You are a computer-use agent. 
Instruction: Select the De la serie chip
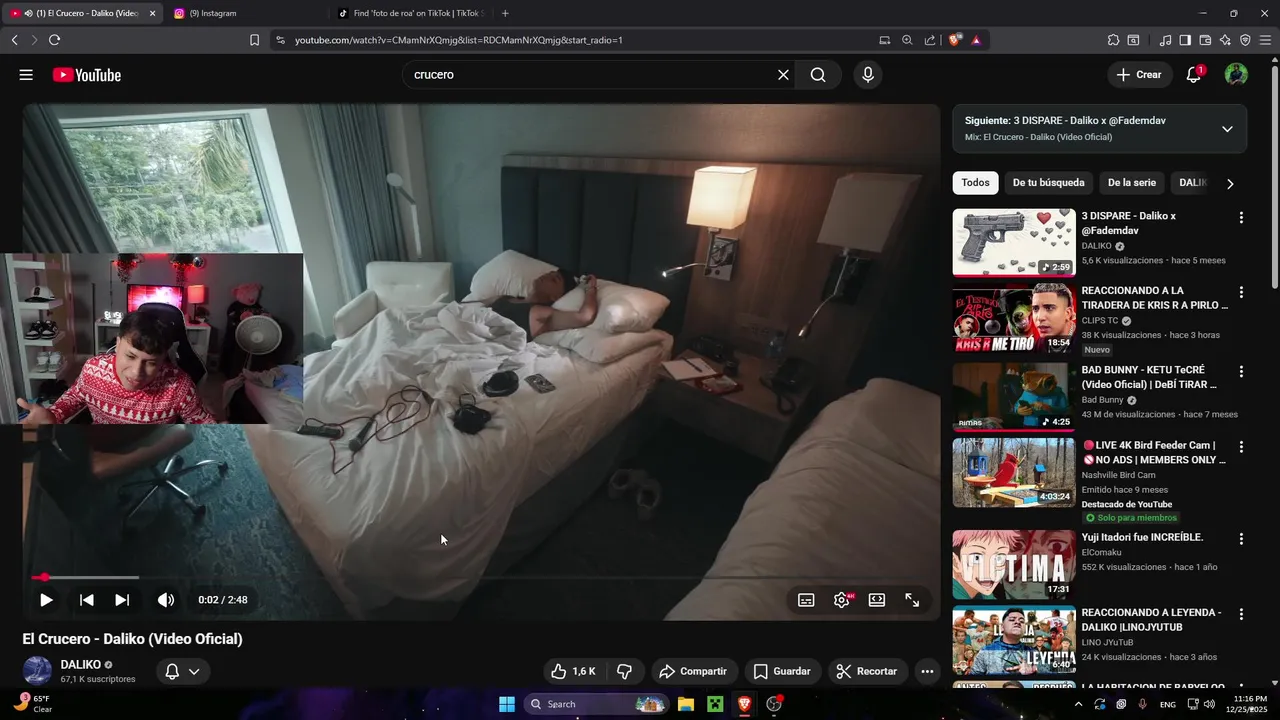[x=1131, y=183]
